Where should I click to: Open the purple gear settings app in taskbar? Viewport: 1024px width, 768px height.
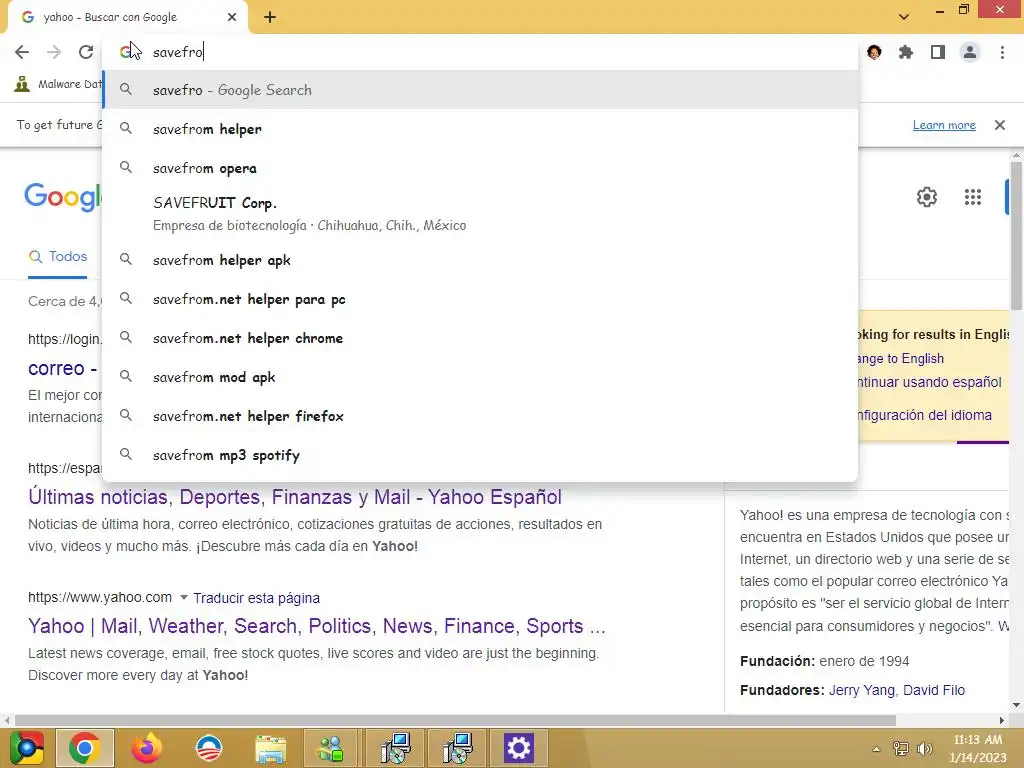(519, 748)
